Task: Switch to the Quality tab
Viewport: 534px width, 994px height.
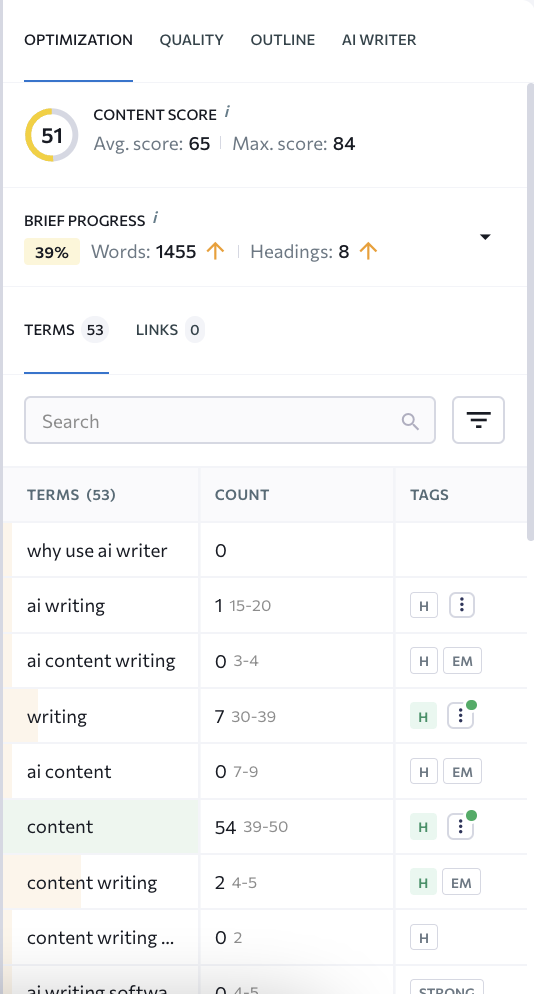Action: click(192, 40)
